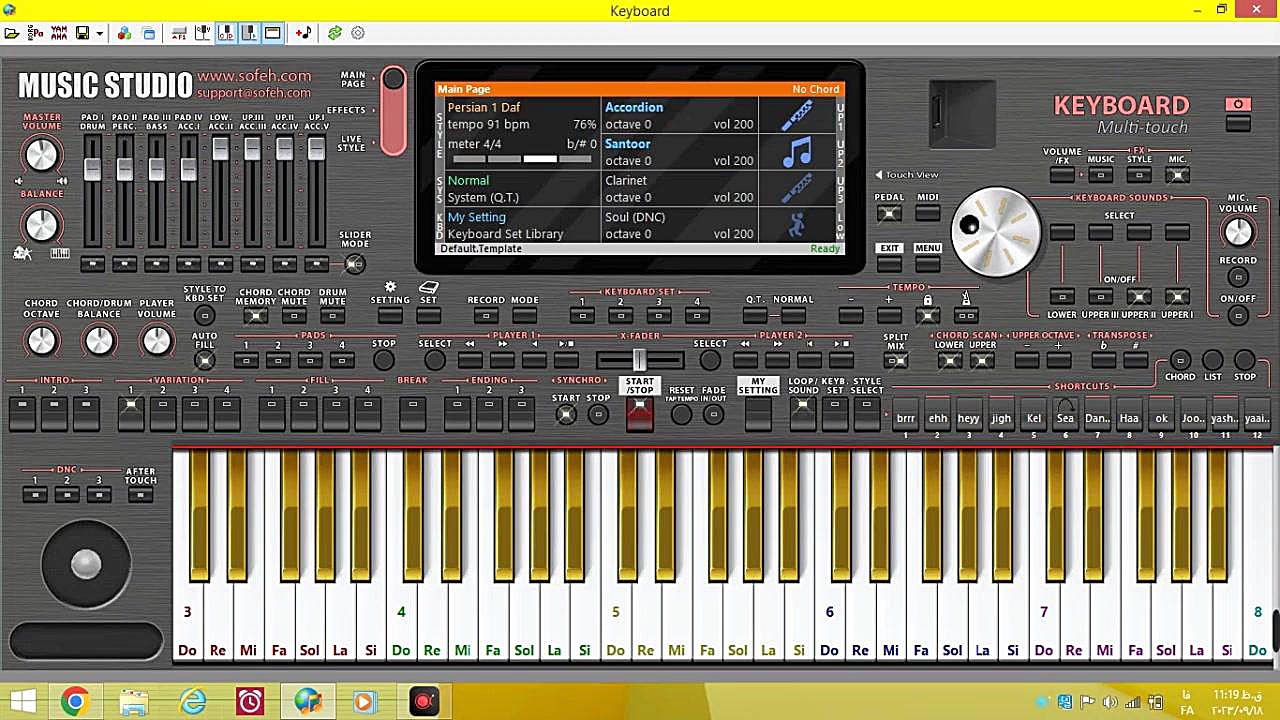Toggle the Upper I On/Off button
The image size is (1280, 720).
coord(1177,297)
